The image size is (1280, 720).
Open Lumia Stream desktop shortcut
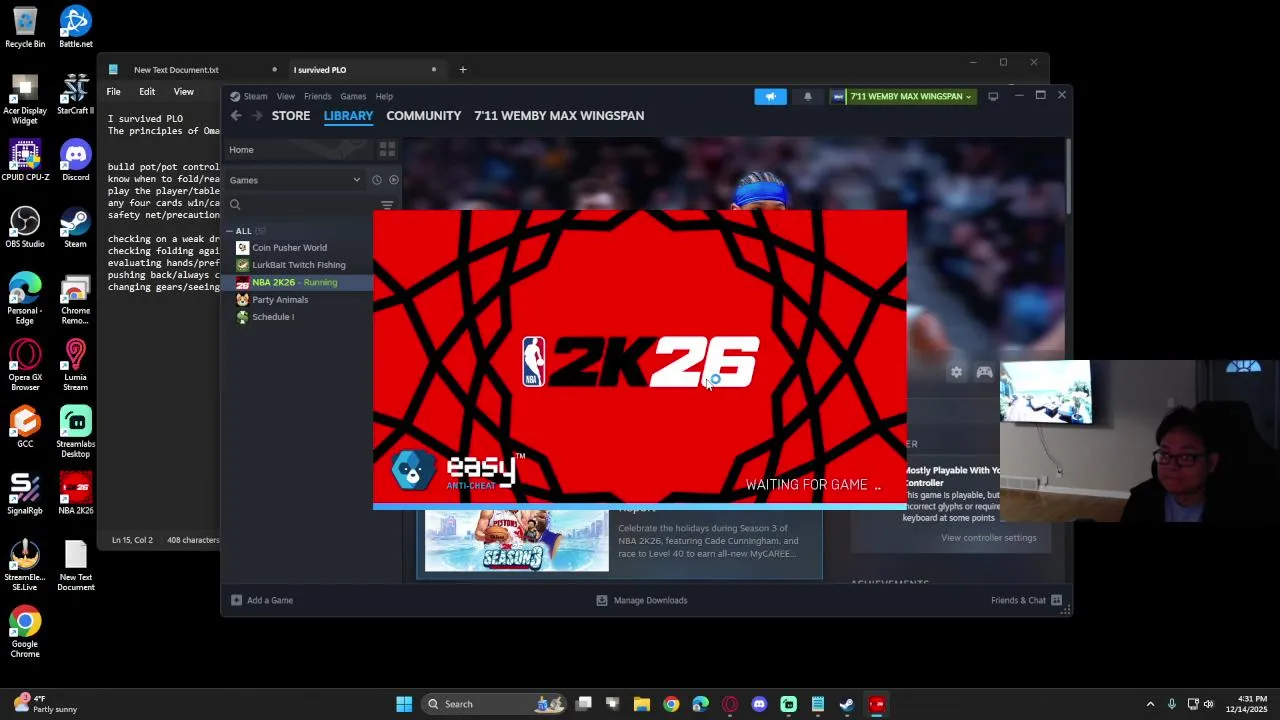[x=75, y=365]
